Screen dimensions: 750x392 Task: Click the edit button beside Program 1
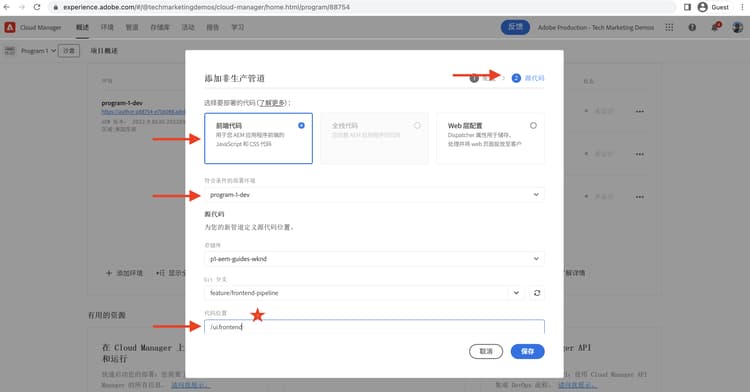click(x=69, y=51)
